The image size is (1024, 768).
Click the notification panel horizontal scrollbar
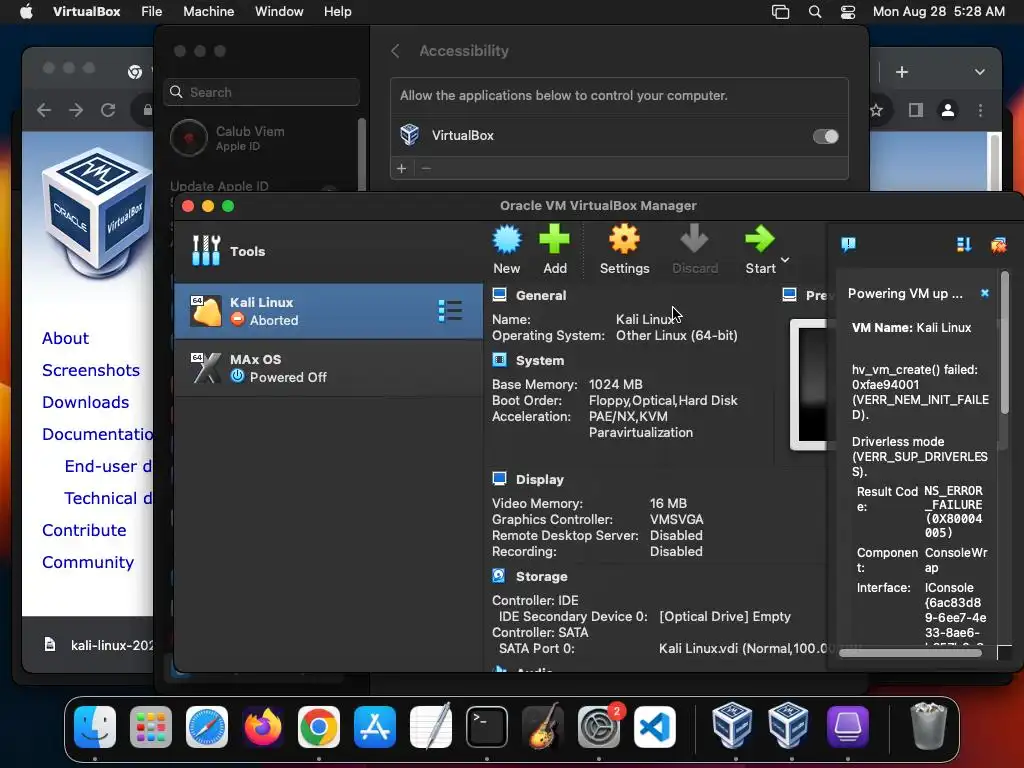(910, 652)
